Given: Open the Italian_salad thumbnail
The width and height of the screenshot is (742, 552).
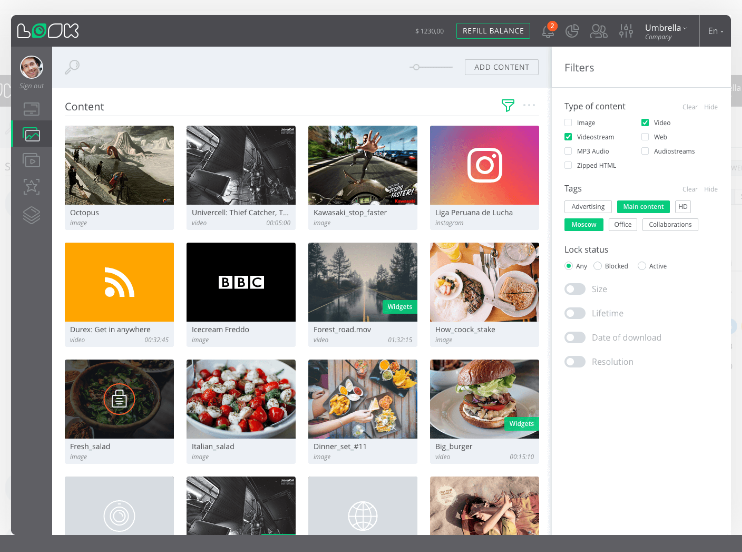Looking at the screenshot, I should [241, 399].
